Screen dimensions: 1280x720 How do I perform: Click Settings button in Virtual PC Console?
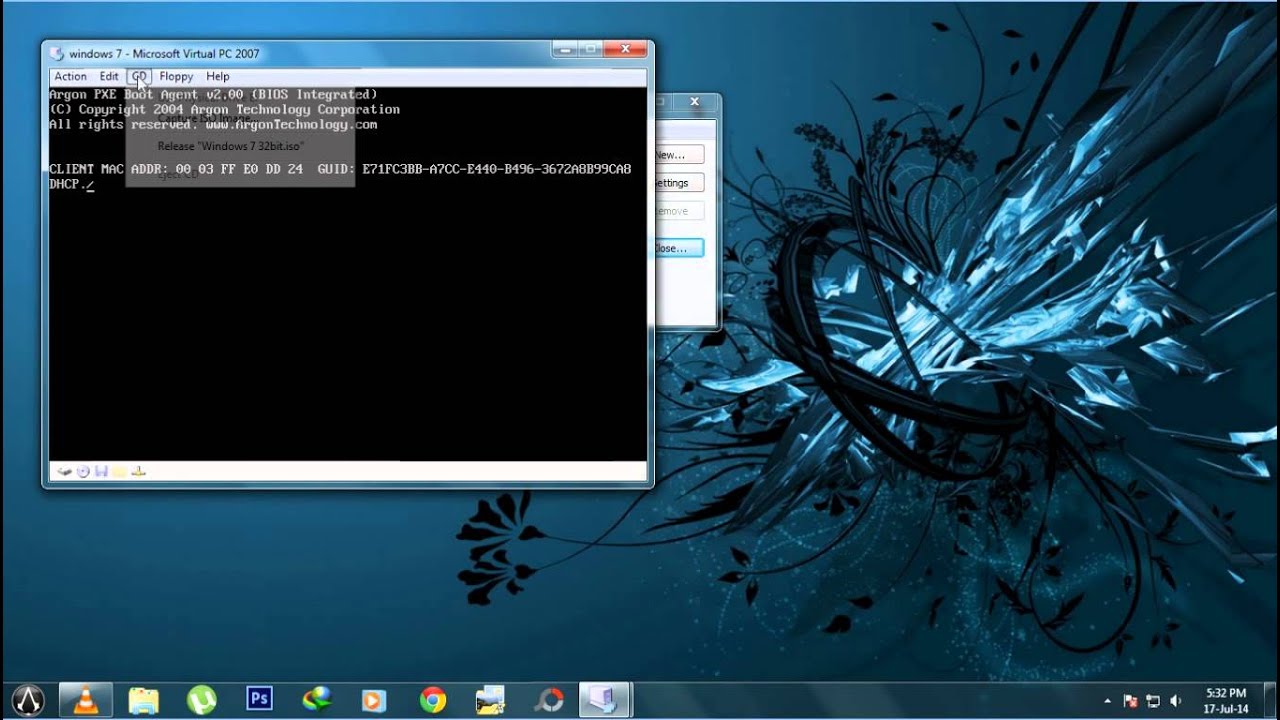click(x=679, y=183)
